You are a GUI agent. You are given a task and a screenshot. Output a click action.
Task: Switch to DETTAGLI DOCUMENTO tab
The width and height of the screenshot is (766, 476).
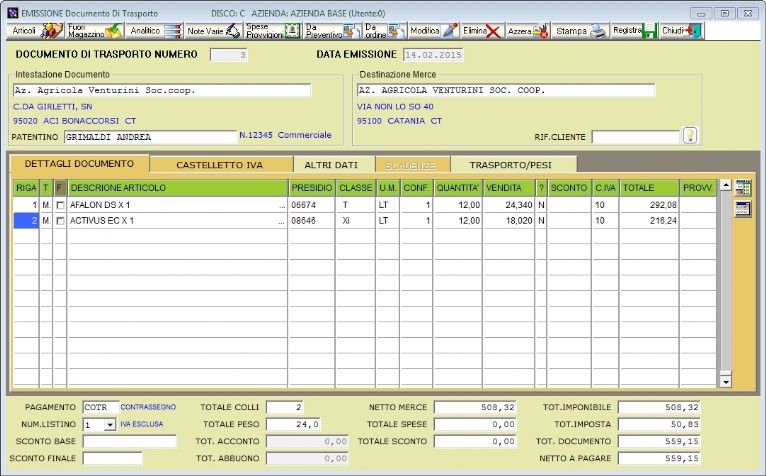click(79, 164)
